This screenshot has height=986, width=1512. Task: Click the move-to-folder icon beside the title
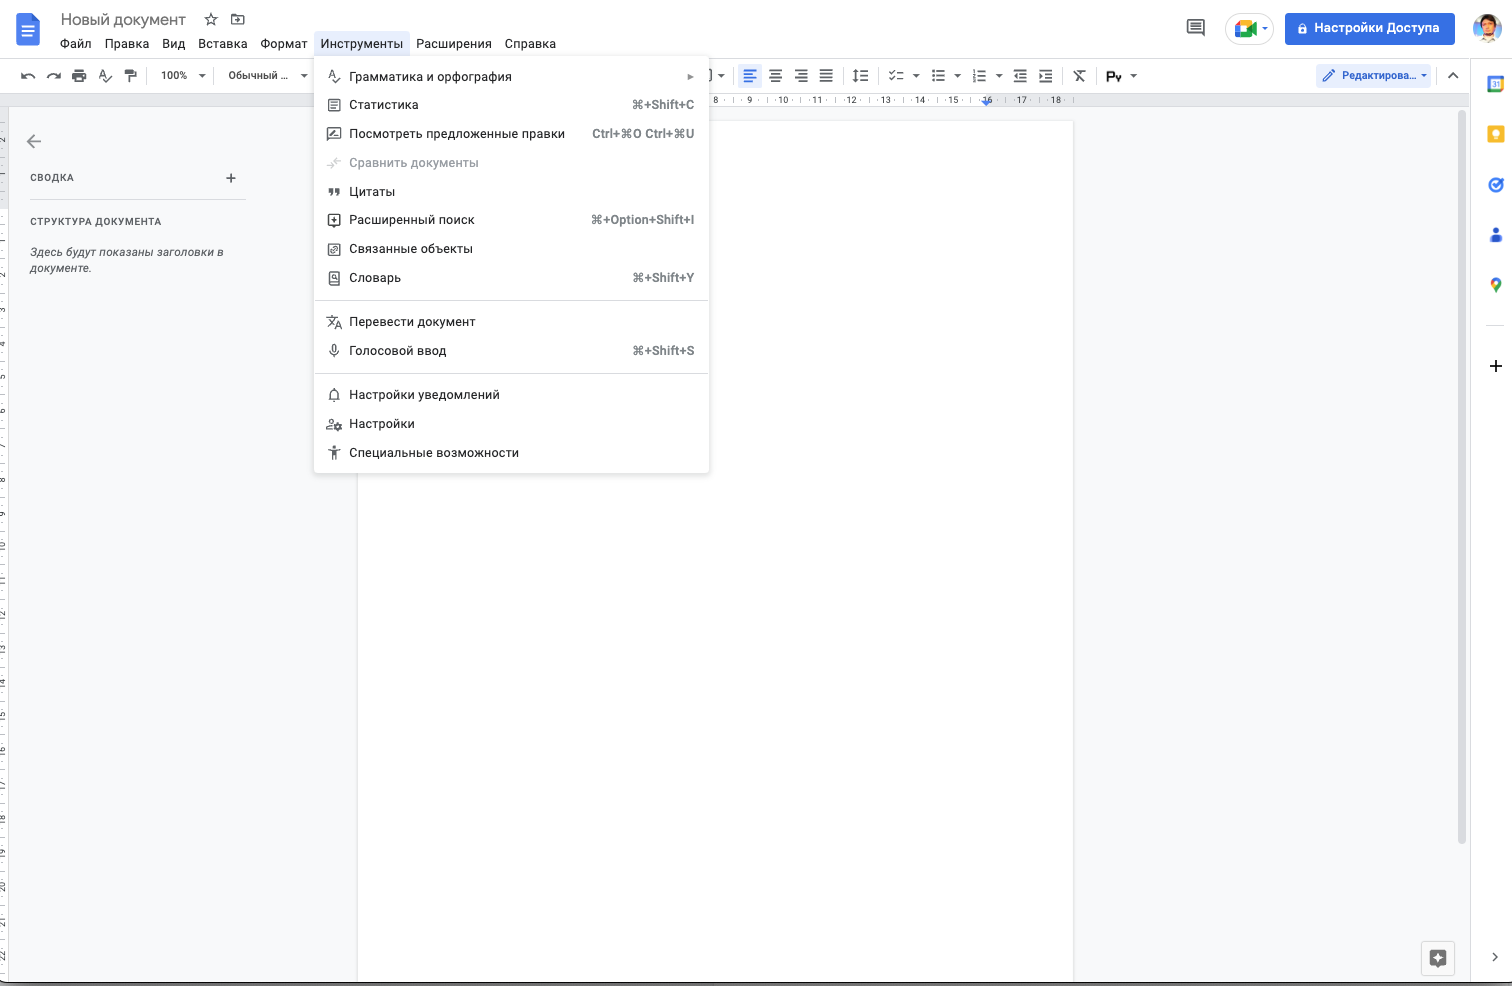(237, 19)
